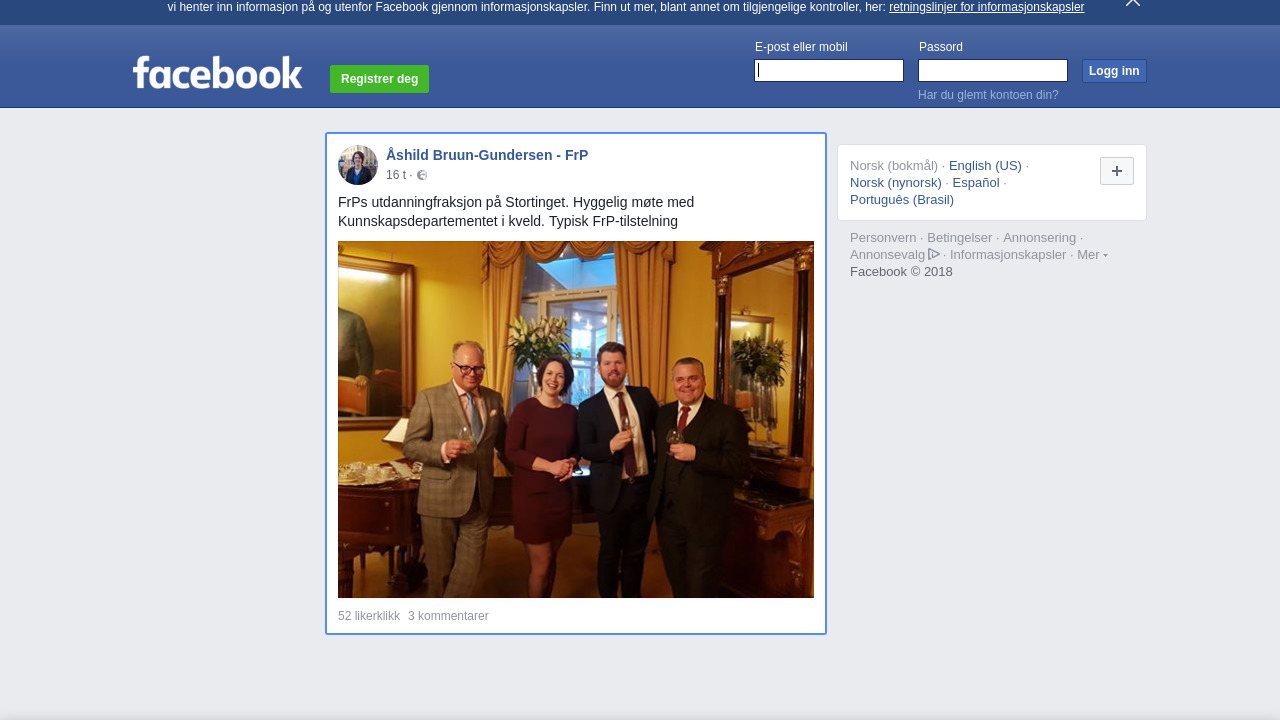Open the post's group photo
This screenshot has width=1280, height=720.
click(x=576, y=419)
